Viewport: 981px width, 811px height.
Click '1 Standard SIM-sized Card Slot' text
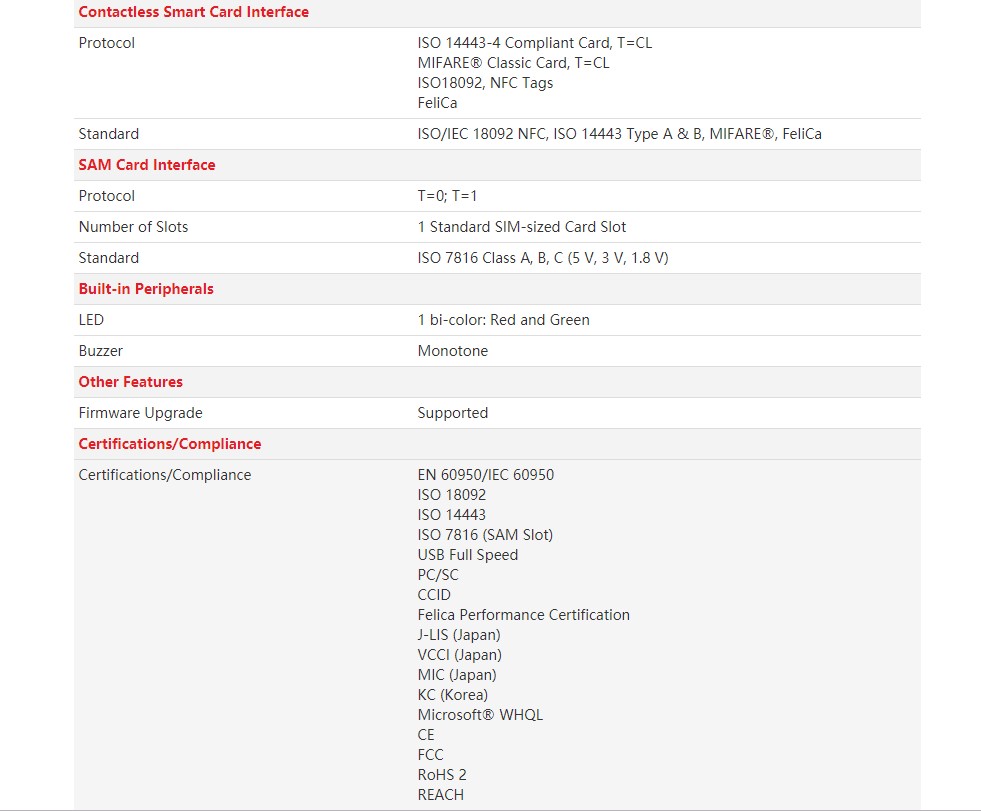522,227
